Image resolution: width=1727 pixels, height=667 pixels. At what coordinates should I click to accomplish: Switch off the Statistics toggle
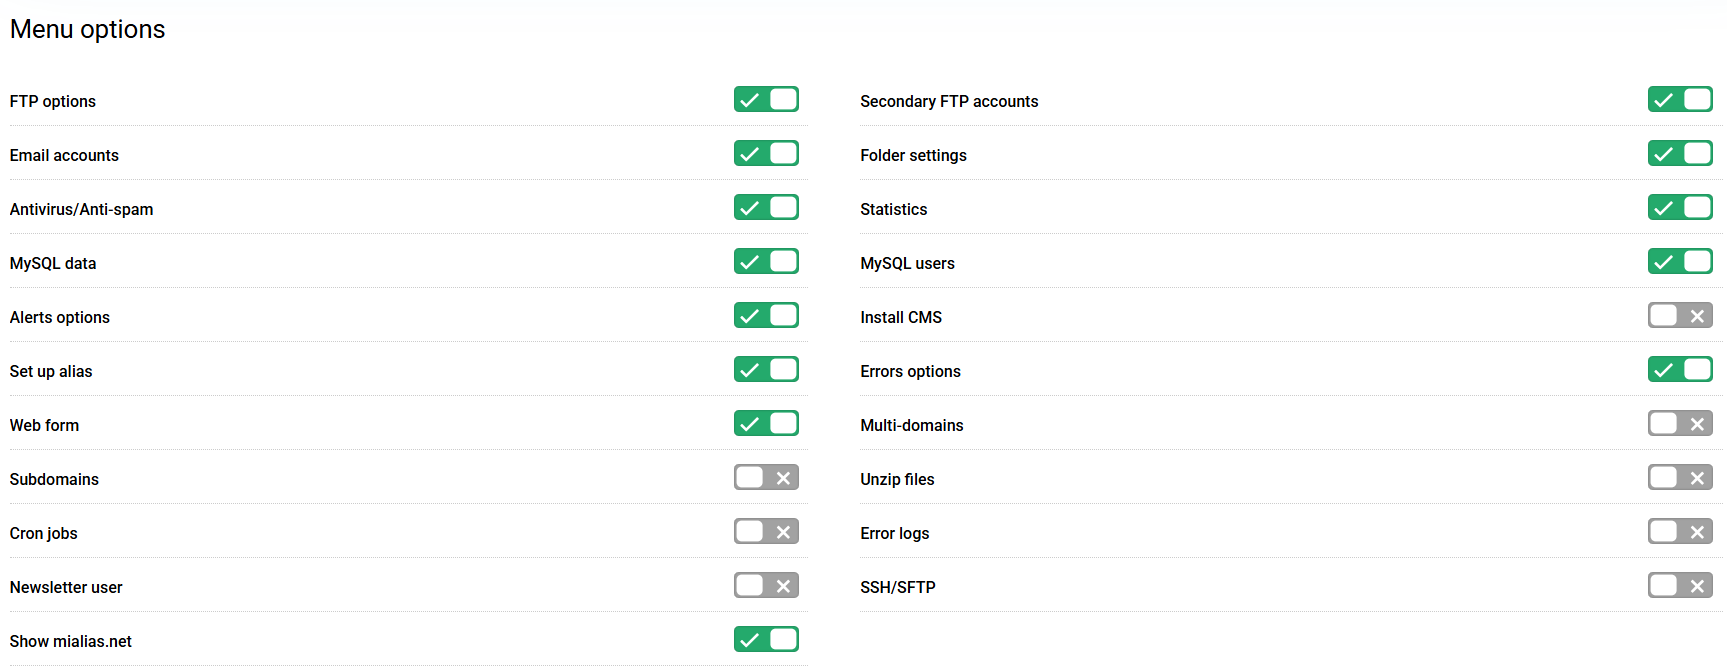[x=1680, y=208]
